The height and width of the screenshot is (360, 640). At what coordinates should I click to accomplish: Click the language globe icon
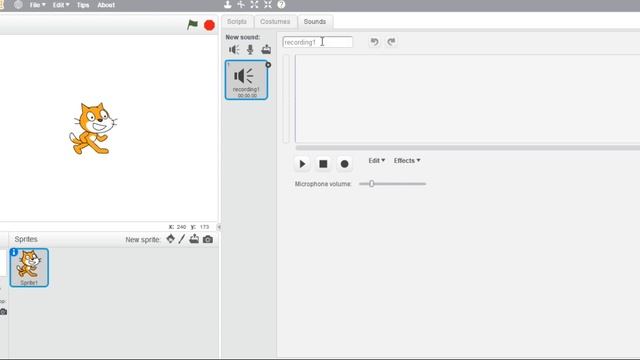[18, 4]
